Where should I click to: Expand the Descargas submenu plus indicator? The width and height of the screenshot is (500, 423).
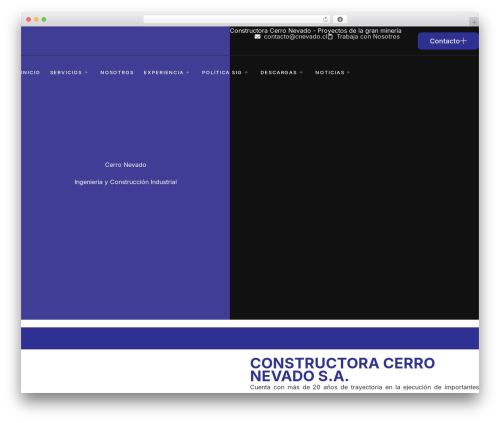click(x=301, y=72)
